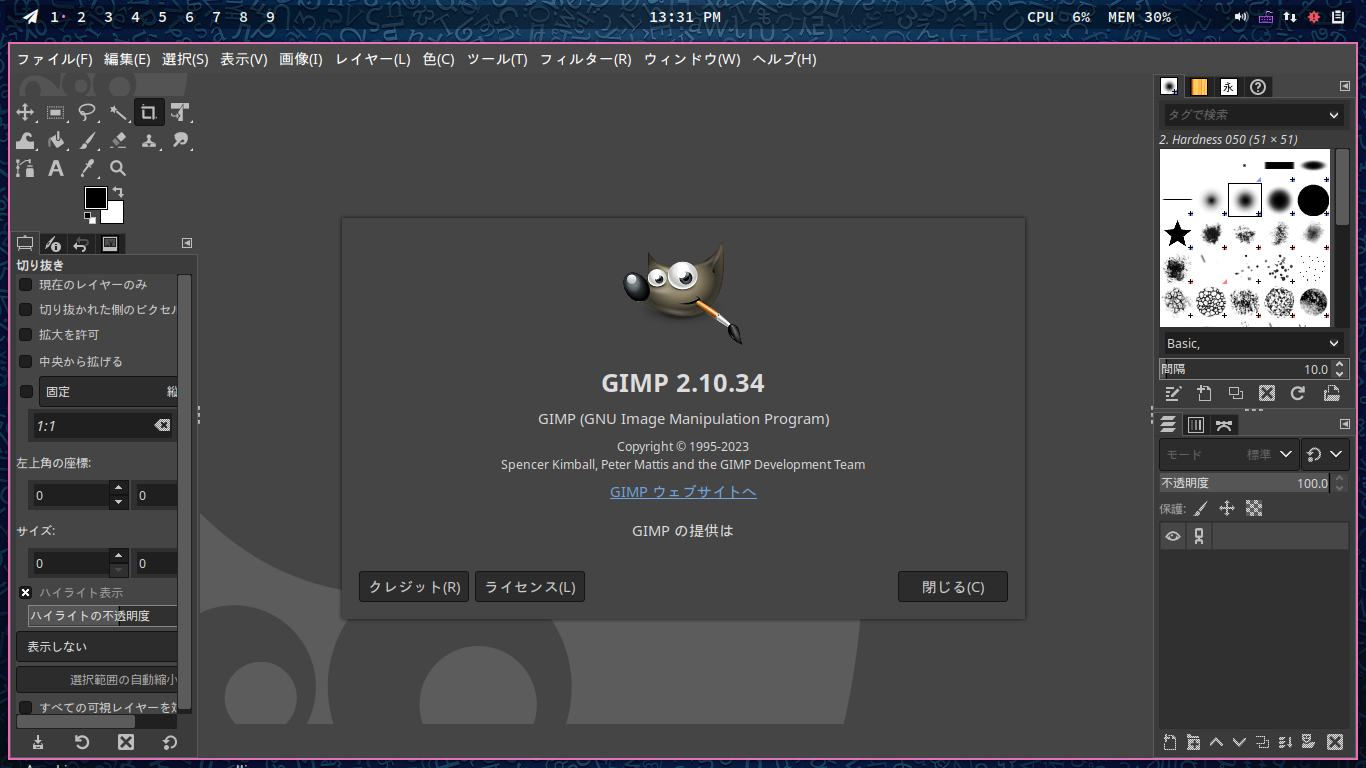1366x768 pixels.
Task: Select the Fuzzy Select magic wand tool
Action: [x=118, y=113]
